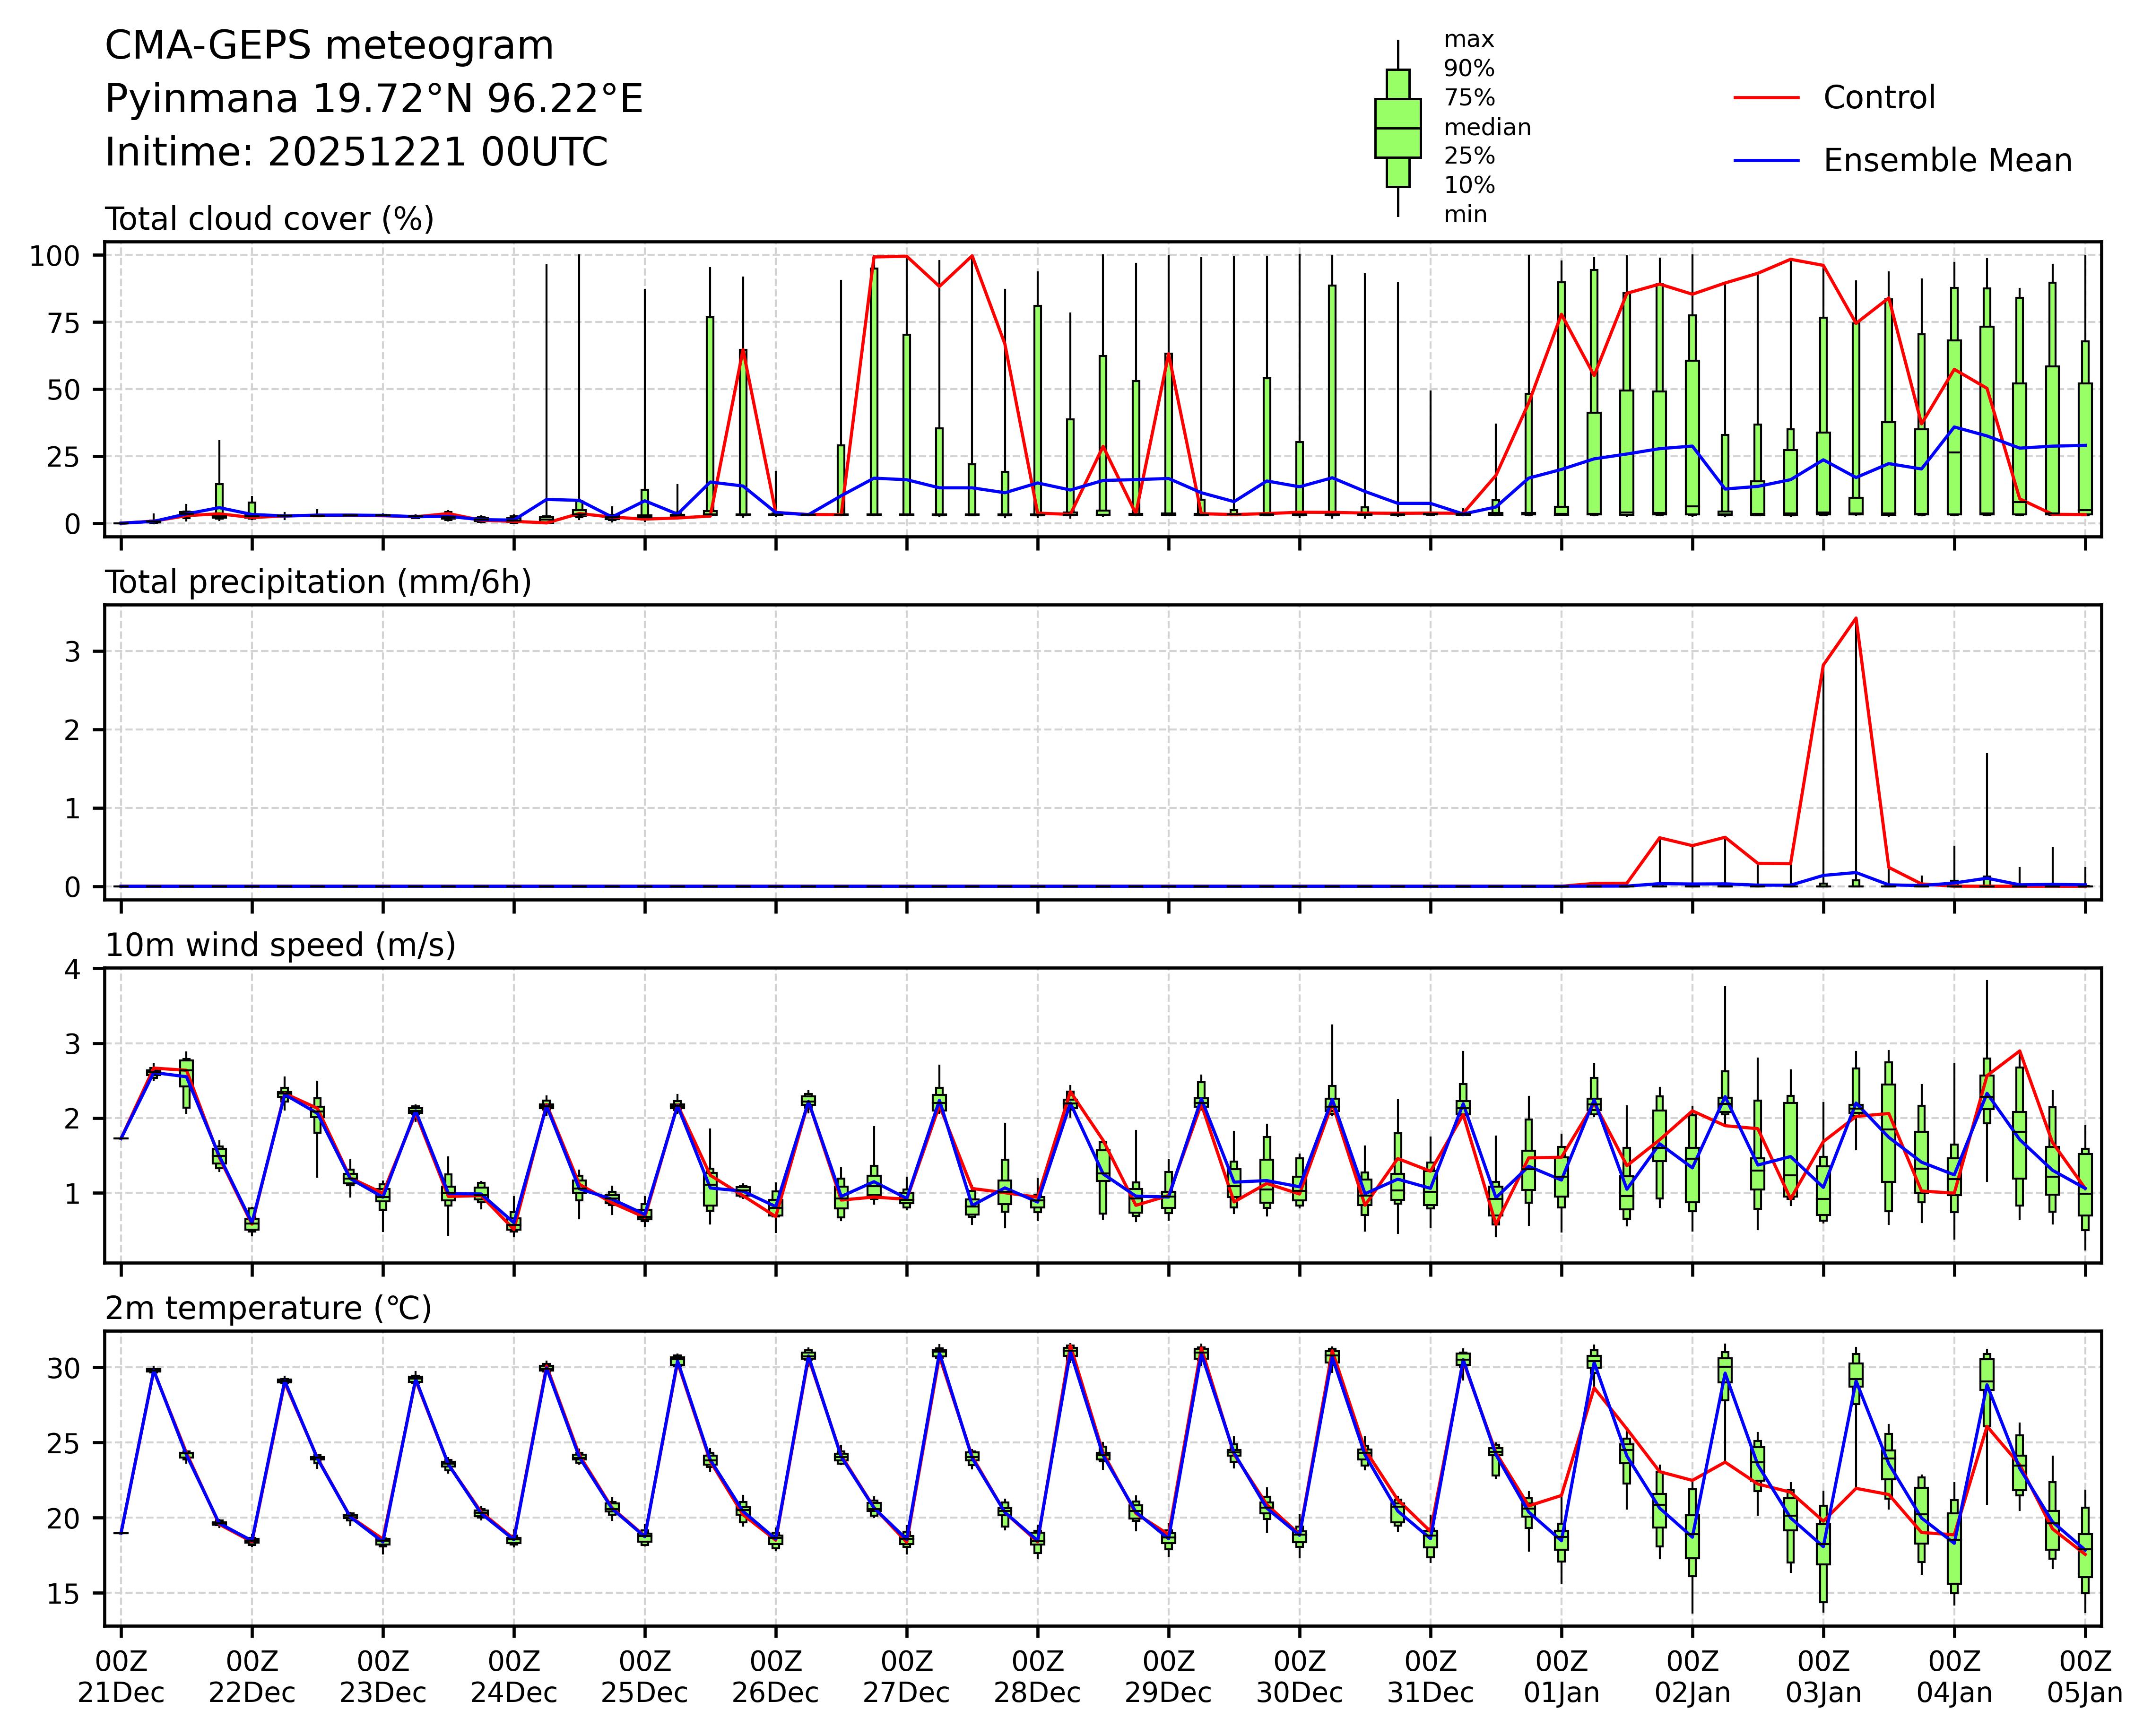Click the '00Z 05Jan' time axis label
This screenshot has width=2152, height=1736.
pyautogui.click(x=2084, y=1677)
